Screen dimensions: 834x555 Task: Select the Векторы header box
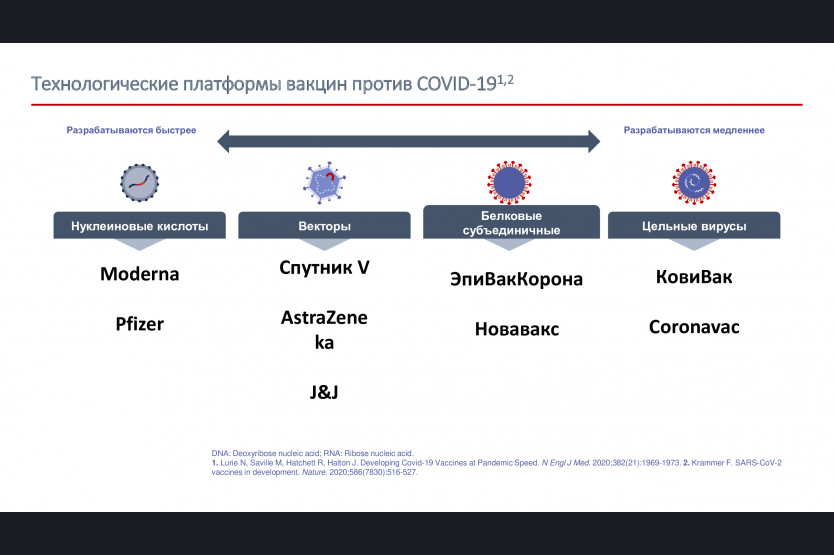(x=324, y=226)
